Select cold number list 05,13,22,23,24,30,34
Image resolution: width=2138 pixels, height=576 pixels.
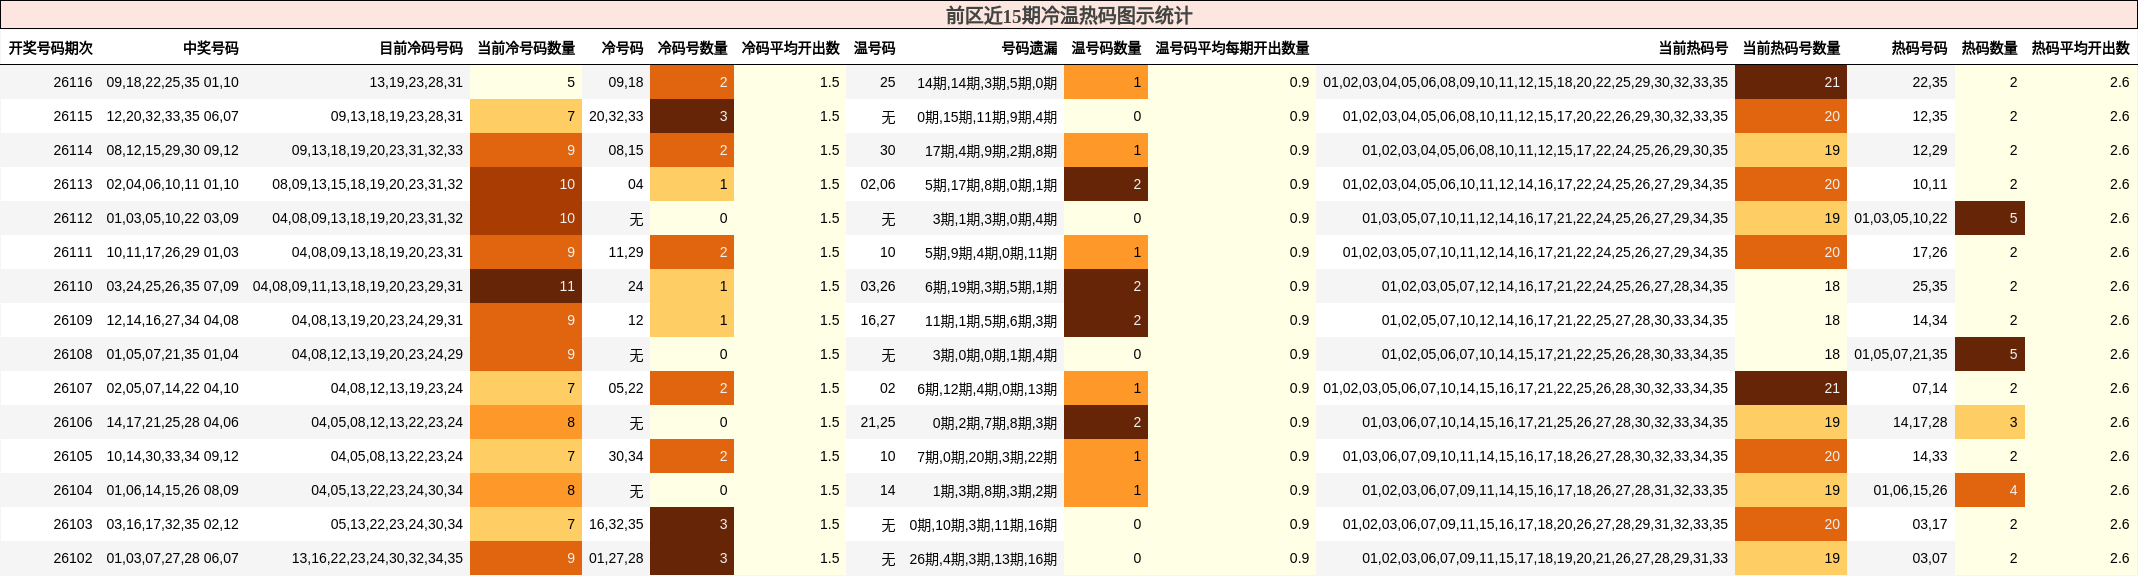point(397,524)
